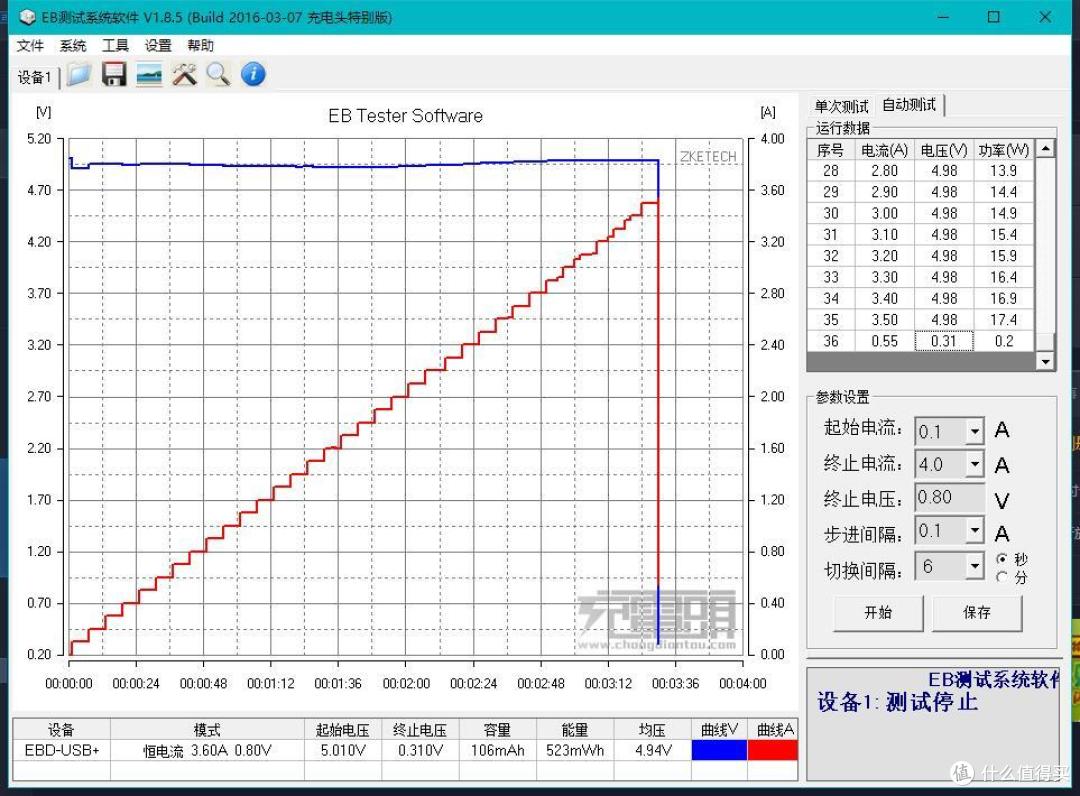Click the 电压(V) column header
This screenshot has height=796, width=1080.
[944, 150]
